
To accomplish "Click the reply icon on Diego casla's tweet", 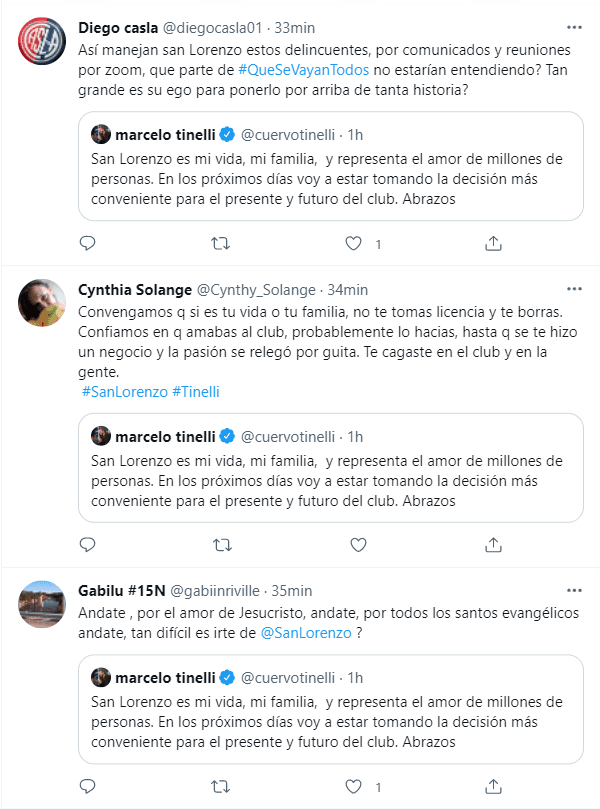I will (87, 242).
